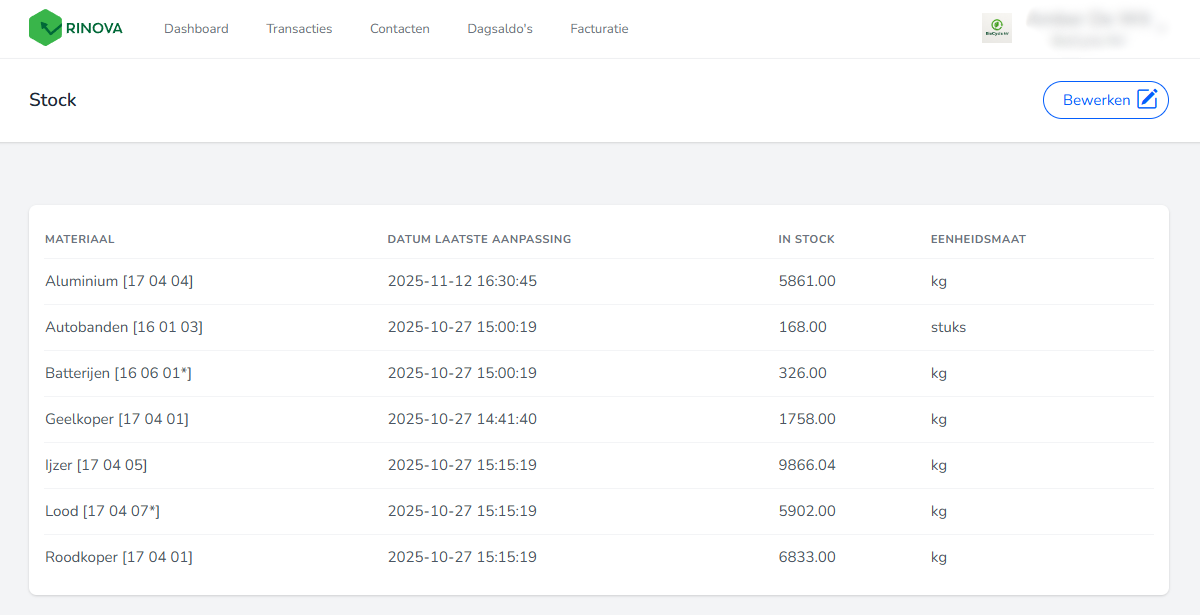Open the blurred user account name

point(1094,20)
